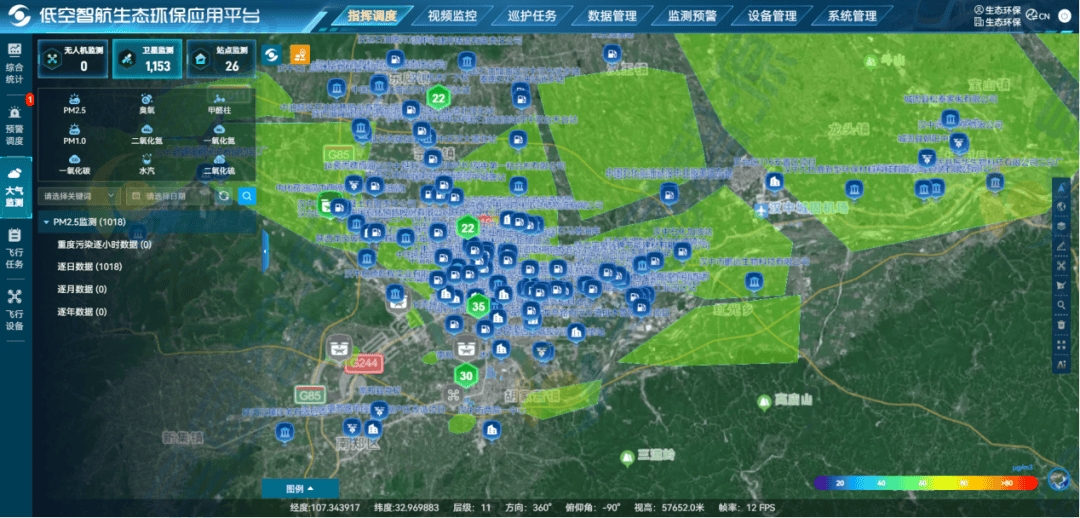Select 逐日数据 (1018) in the list
The width and height of the screenshot is (1080, 518).
tap(90, 267)
